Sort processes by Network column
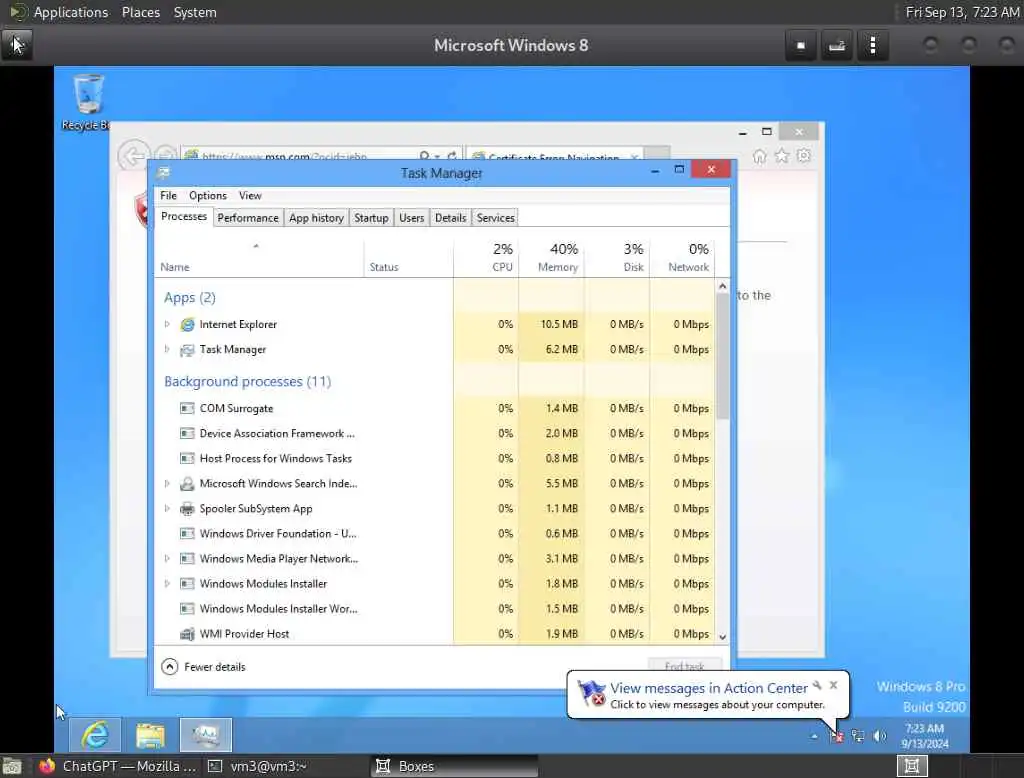This screenshot has width=1024, height=778. tap(682, 257)
